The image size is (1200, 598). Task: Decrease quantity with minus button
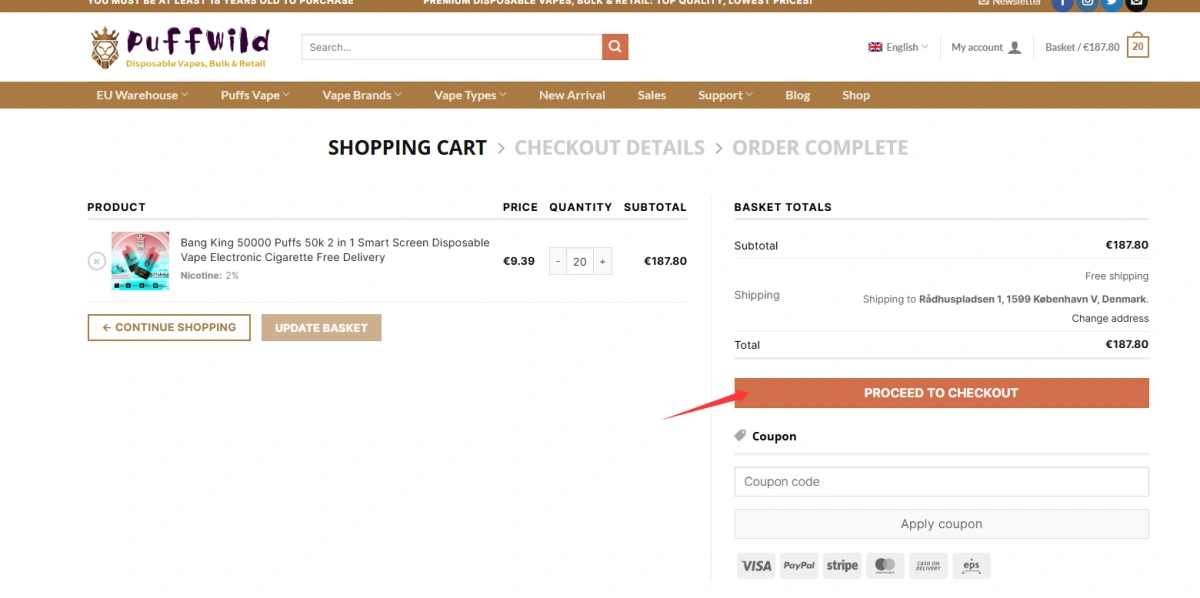point(558,262)
